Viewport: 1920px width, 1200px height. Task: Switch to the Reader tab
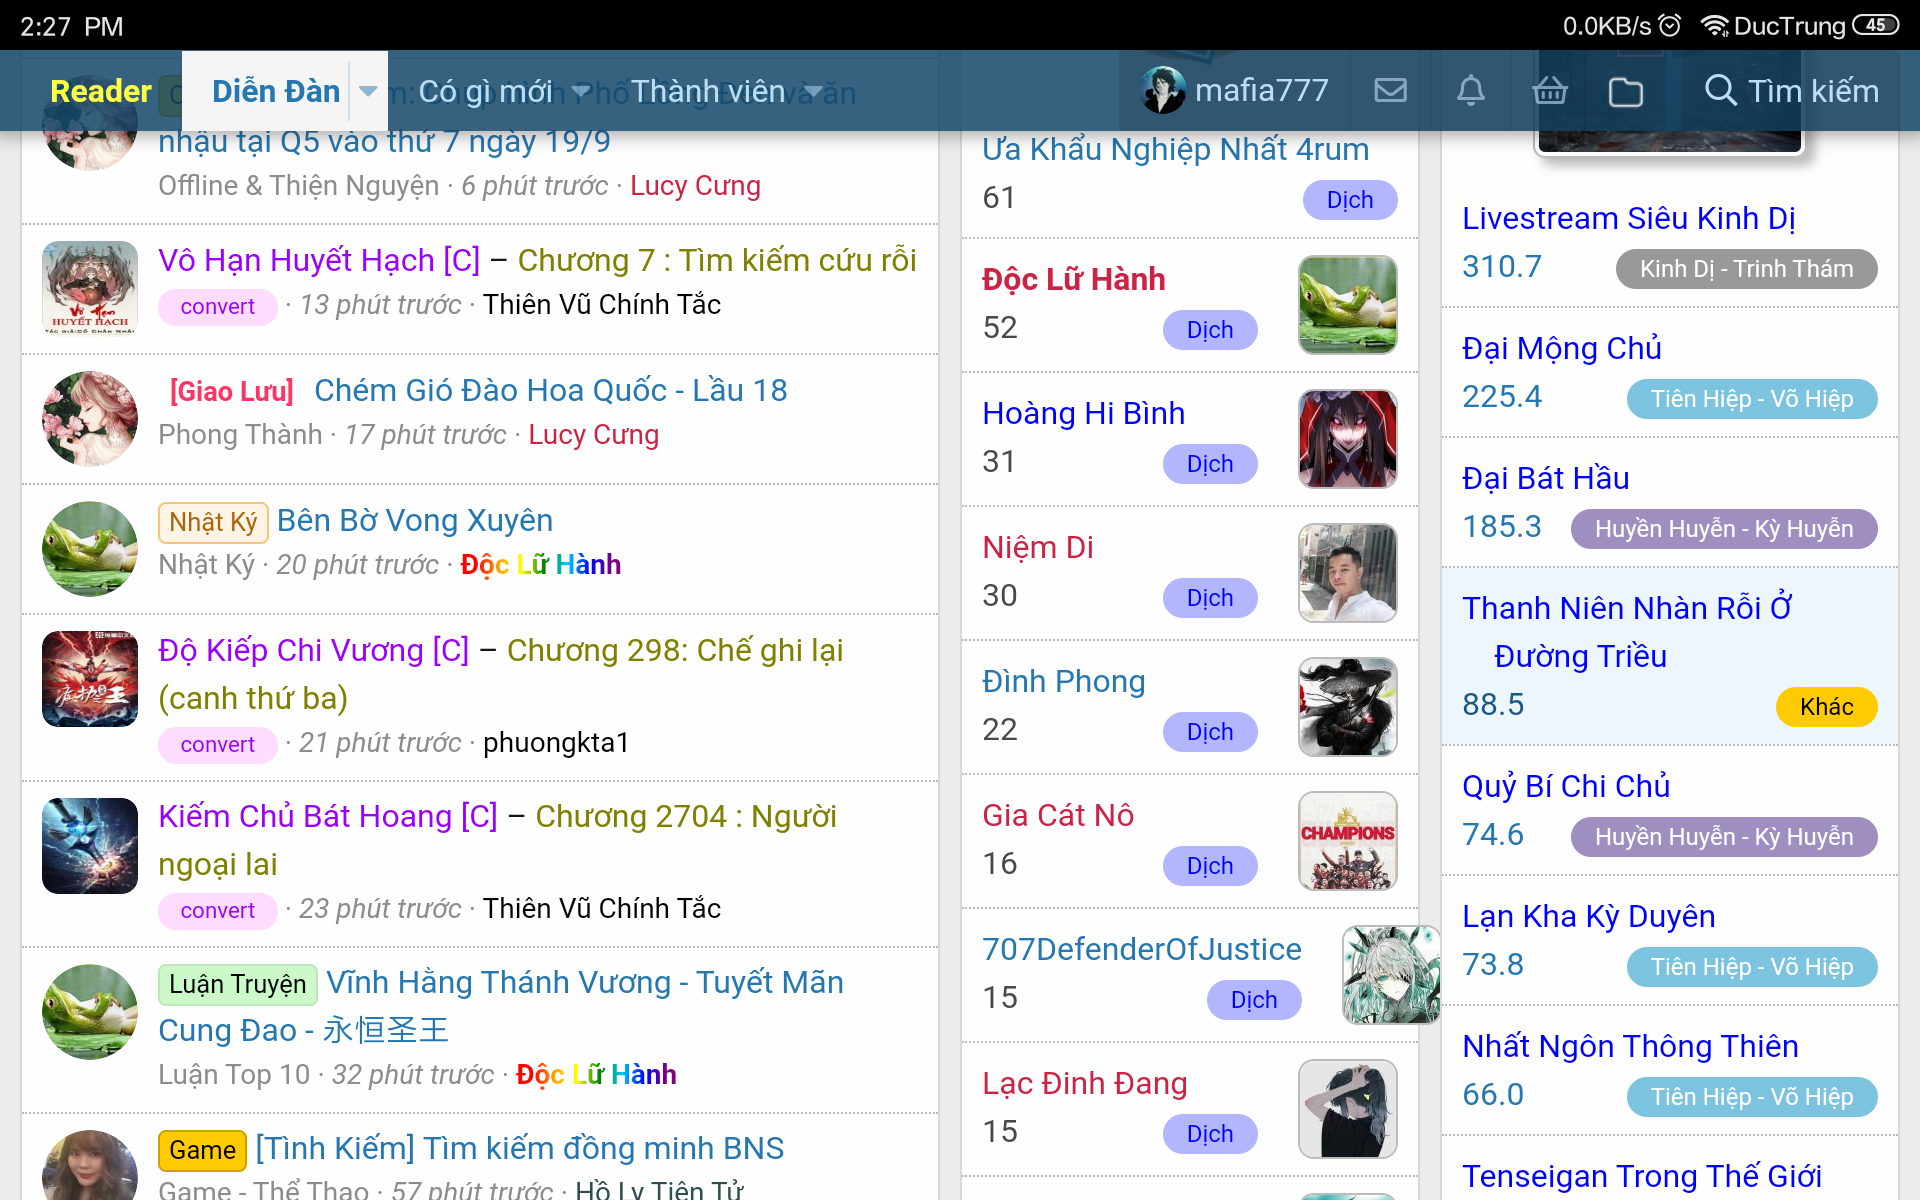tap(100, 91)
